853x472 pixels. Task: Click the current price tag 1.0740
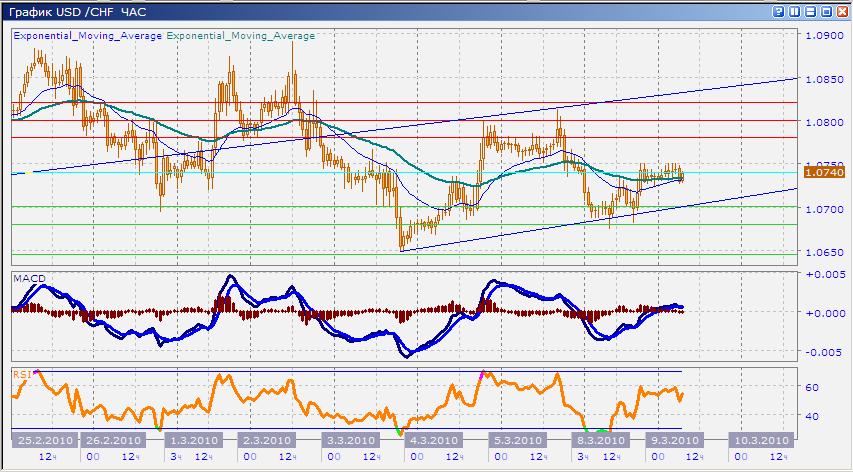click(824, 172)
